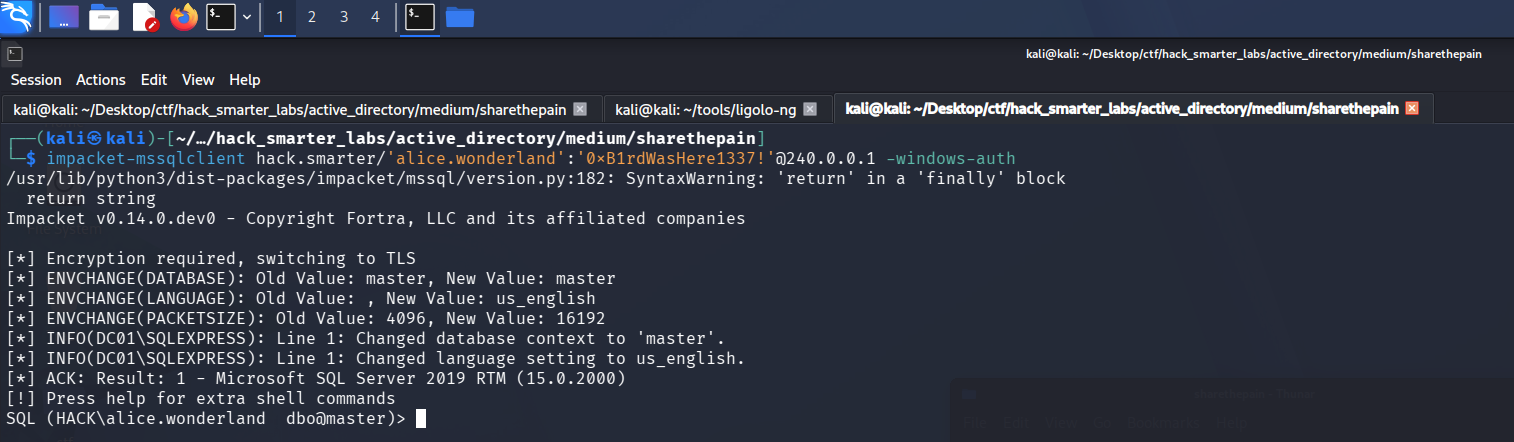Switch to workspace 3
This screenshot has height=442, width=1514.
point(344,17)
